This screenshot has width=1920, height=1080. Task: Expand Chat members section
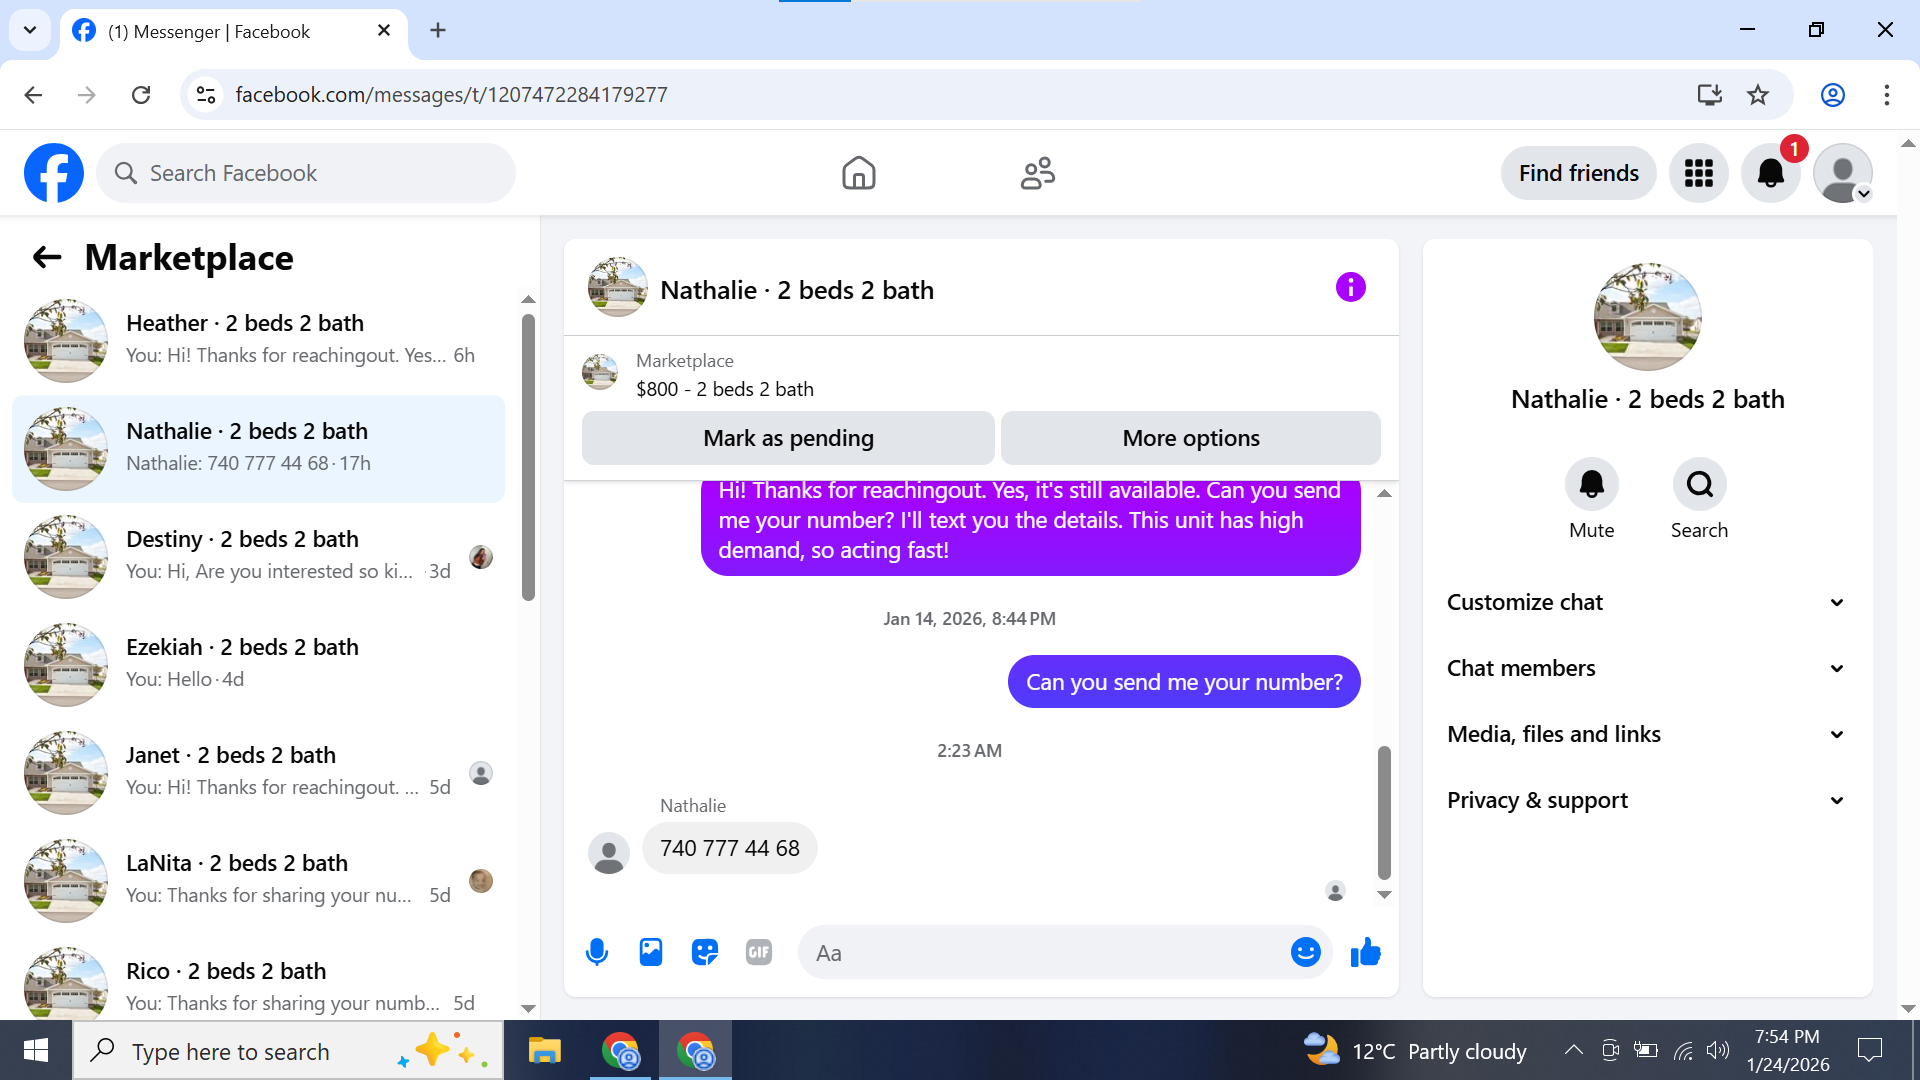1646,668
